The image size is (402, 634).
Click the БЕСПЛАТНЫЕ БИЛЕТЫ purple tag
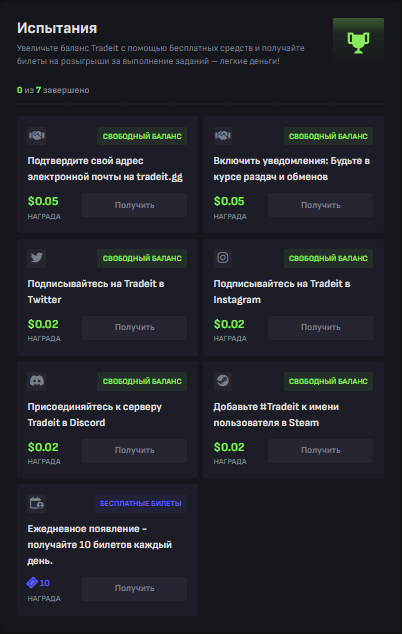(141, 503)
